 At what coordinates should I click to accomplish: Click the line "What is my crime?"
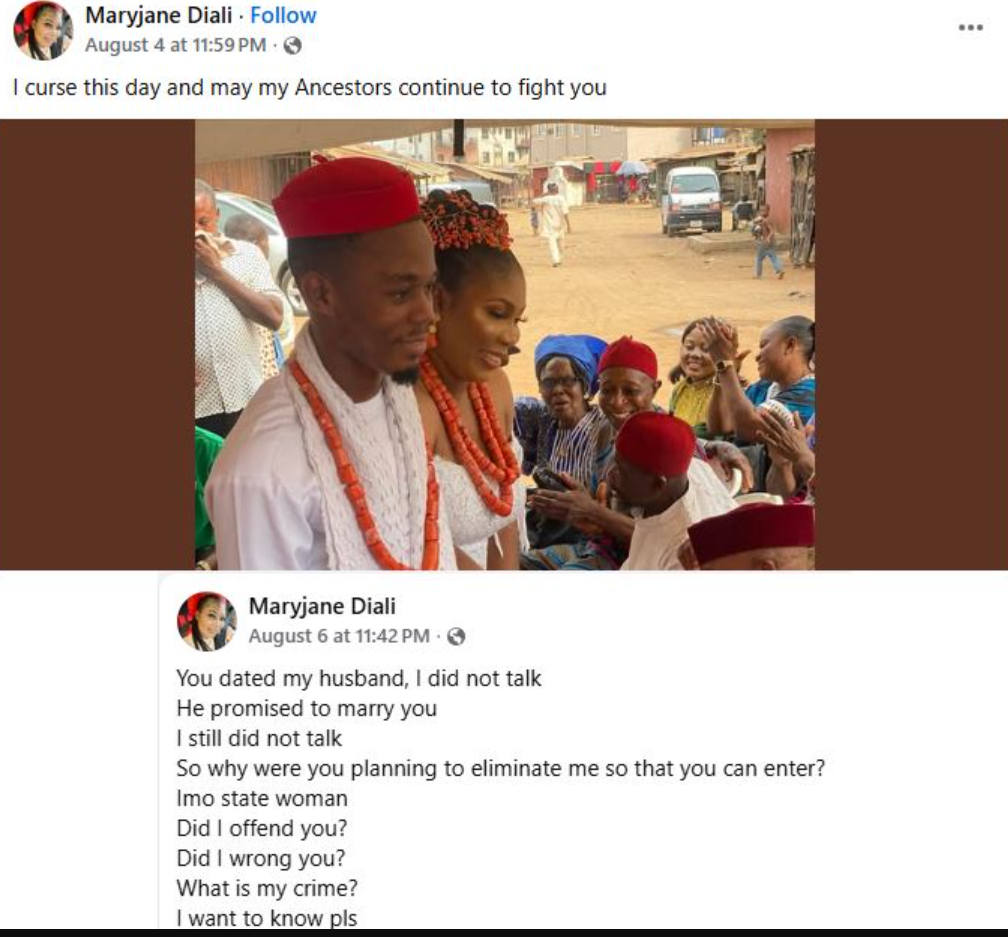[x=267, y=887]
